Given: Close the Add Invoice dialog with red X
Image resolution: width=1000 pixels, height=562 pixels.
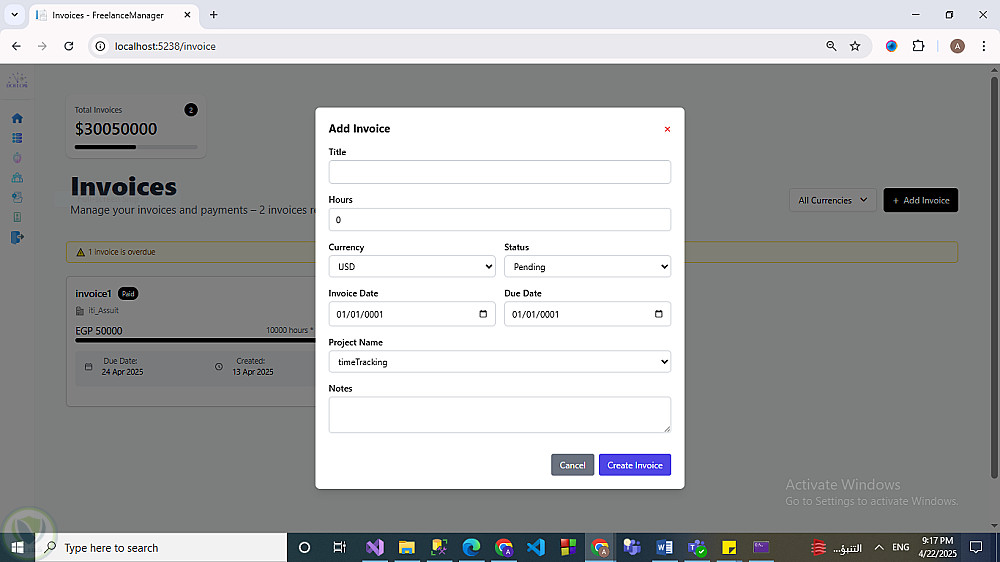Looking at the screenshot, I should 667,129.
